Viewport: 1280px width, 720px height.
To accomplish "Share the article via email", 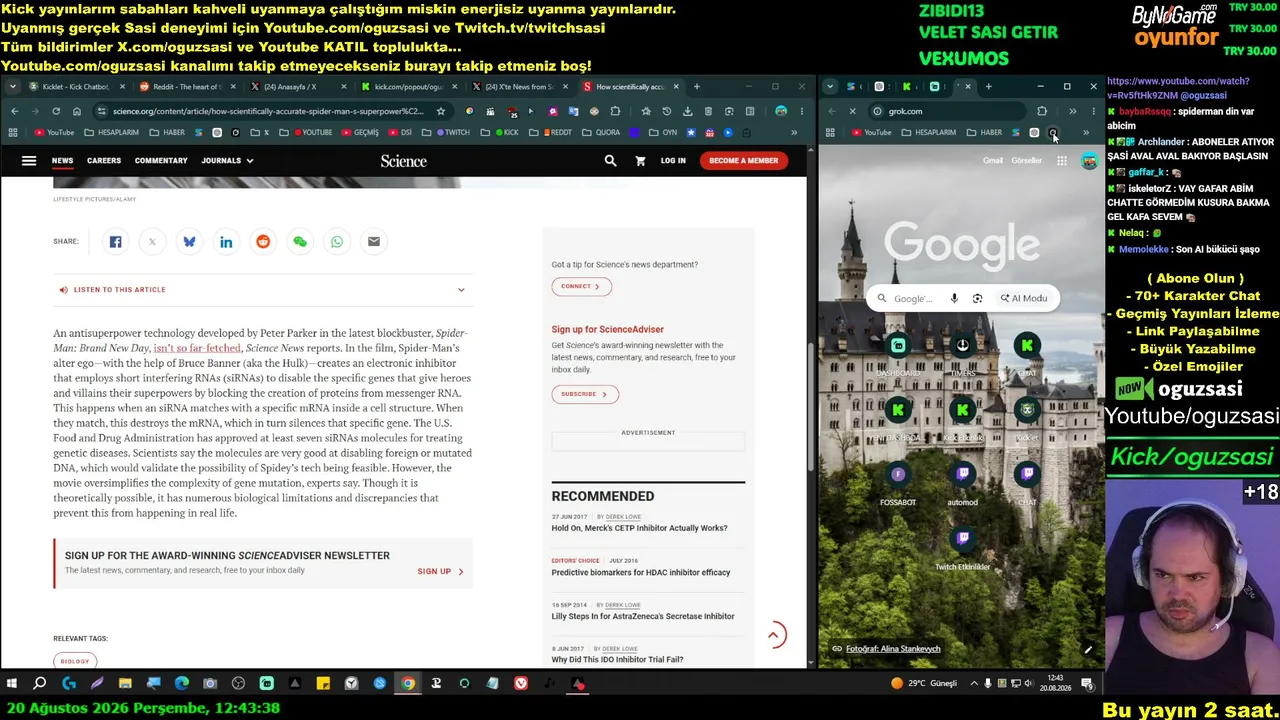I will click(374, 242).
